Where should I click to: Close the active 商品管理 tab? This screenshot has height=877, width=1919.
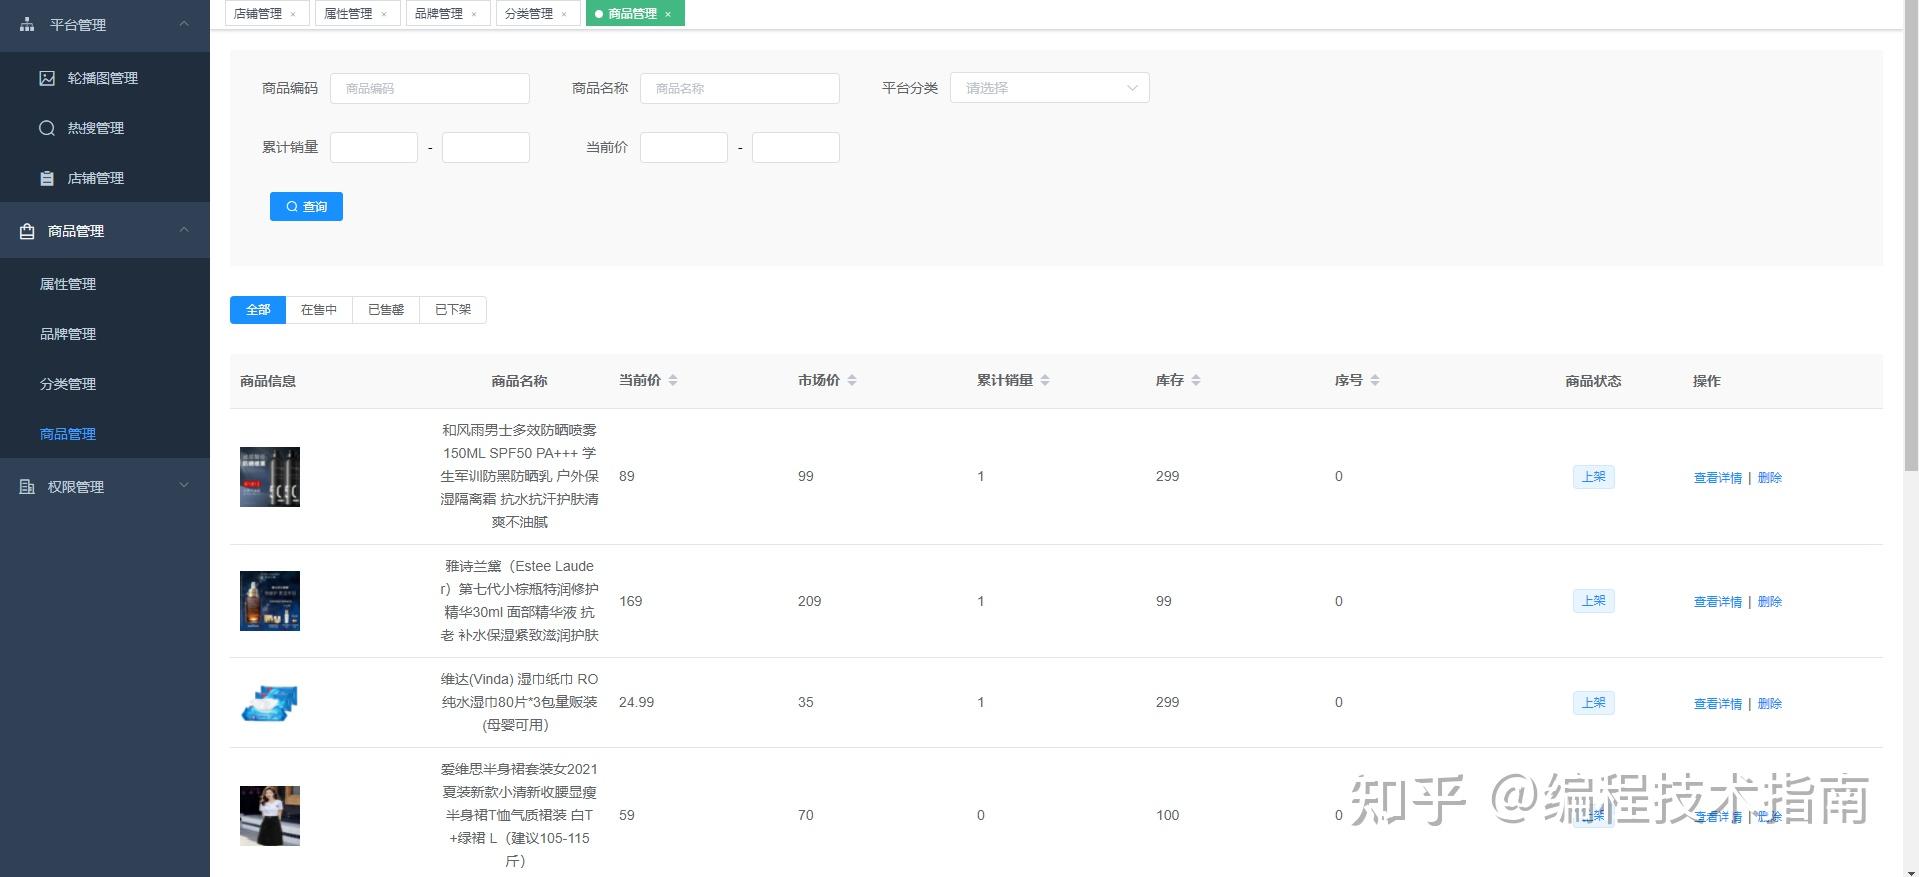pyautogui.click(x=668, y=14)
